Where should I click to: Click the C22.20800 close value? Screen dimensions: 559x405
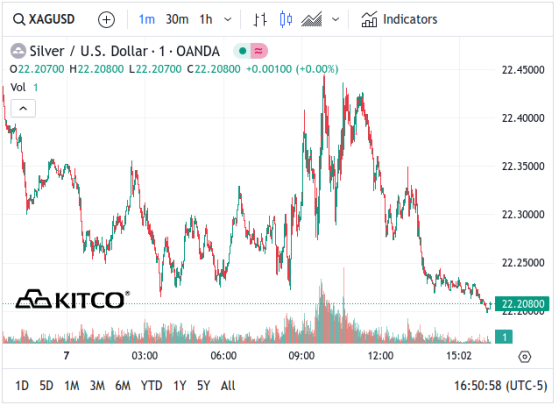[214, 69]
